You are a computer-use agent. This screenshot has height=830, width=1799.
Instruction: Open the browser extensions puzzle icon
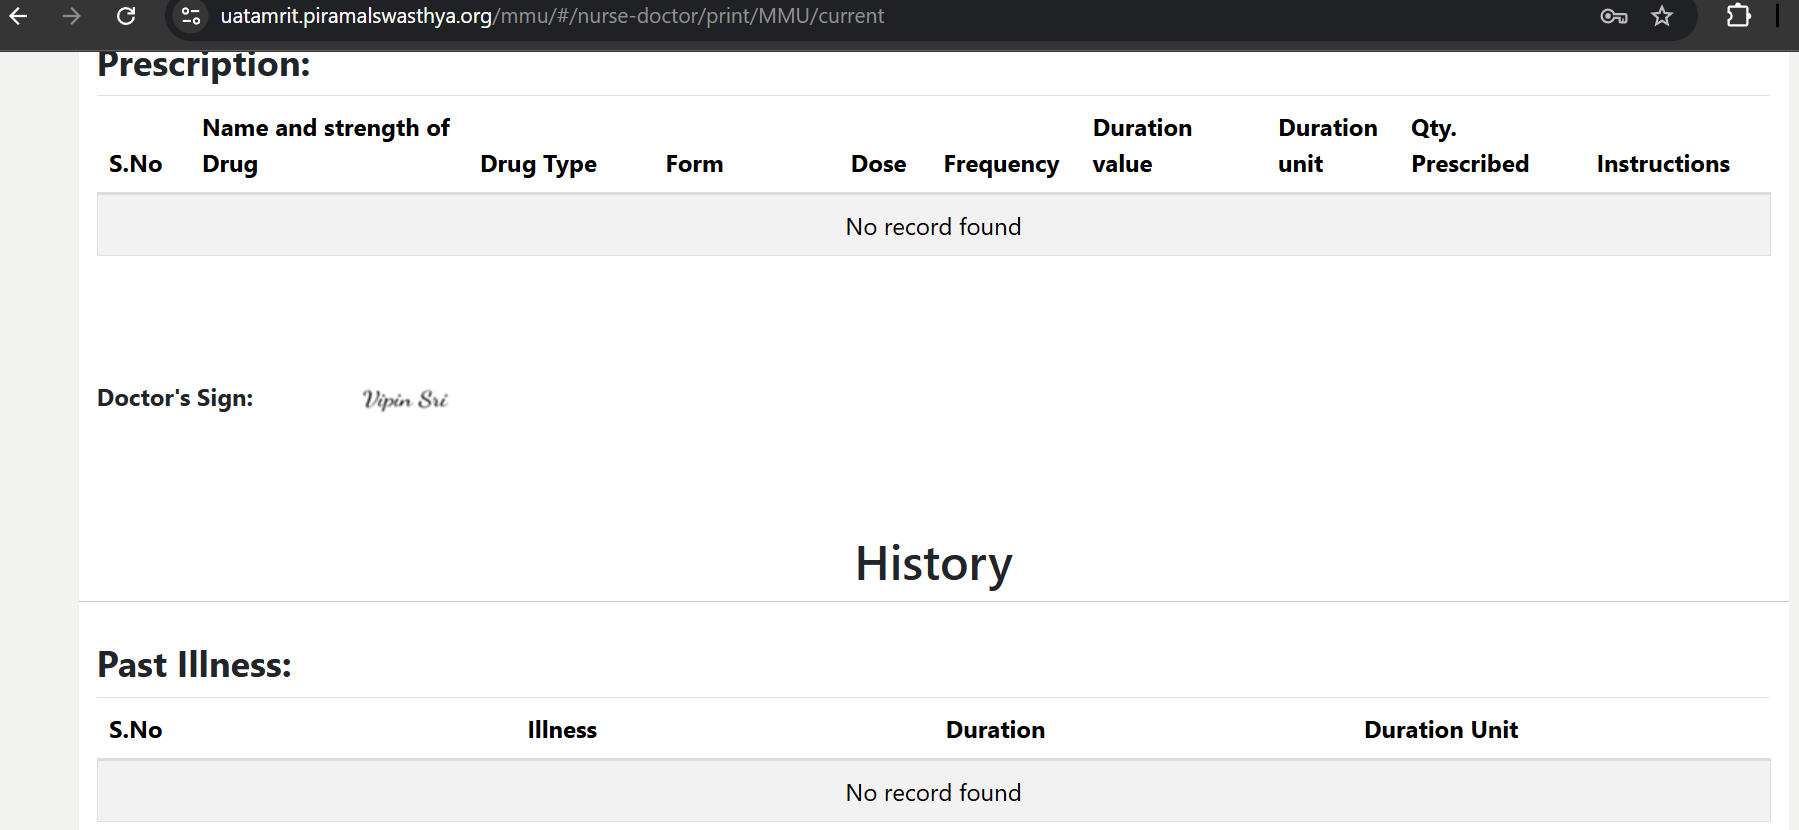[x=1739, y=16]
